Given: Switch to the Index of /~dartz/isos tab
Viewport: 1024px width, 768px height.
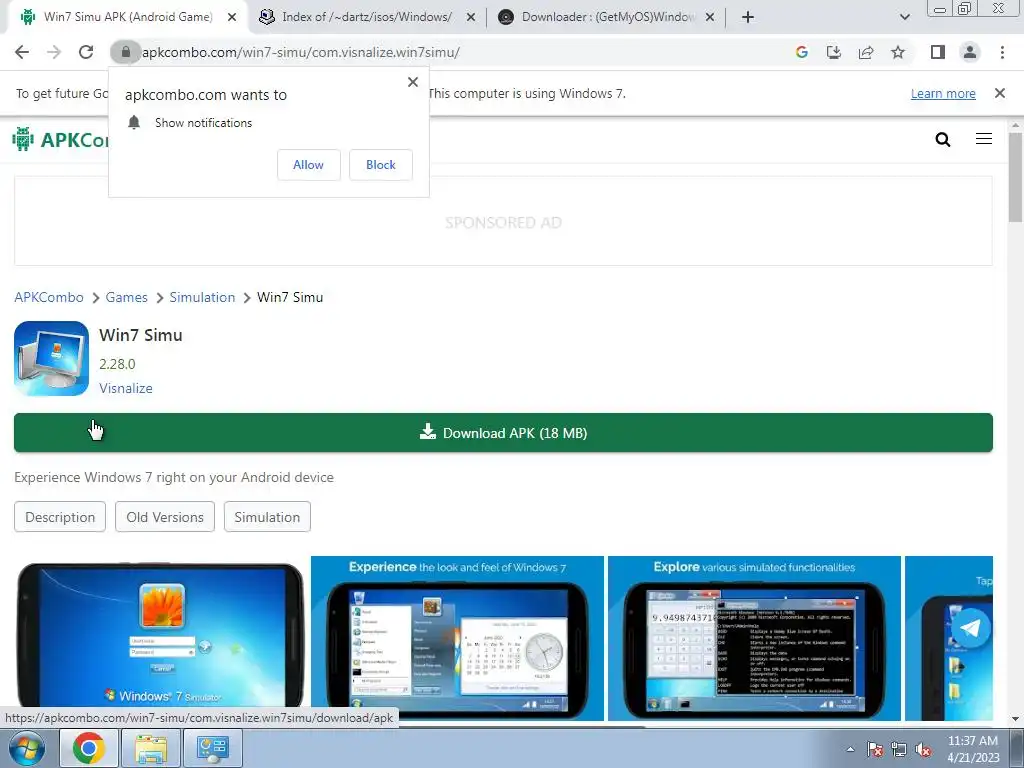Looking at the screenshot, I should pyautogui.click(x=366, y=17).
